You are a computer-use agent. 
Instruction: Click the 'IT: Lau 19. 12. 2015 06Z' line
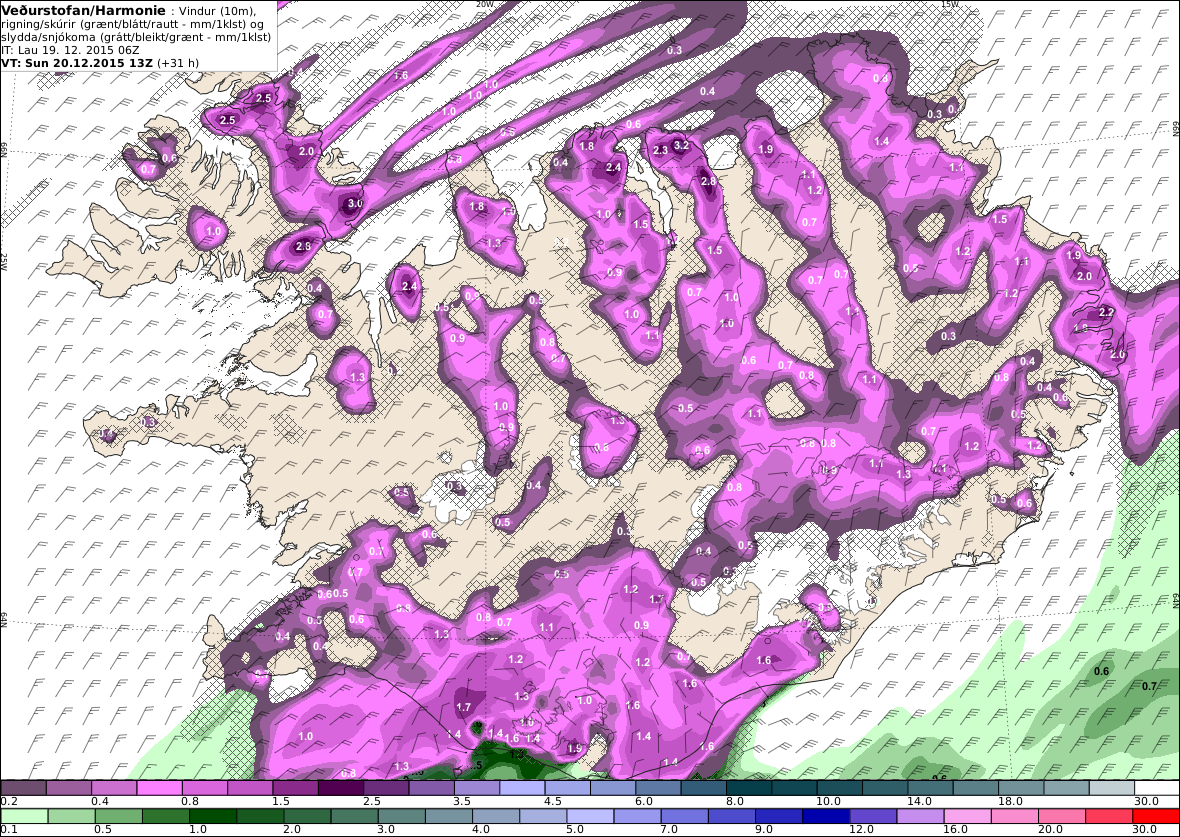click(70, 50)
